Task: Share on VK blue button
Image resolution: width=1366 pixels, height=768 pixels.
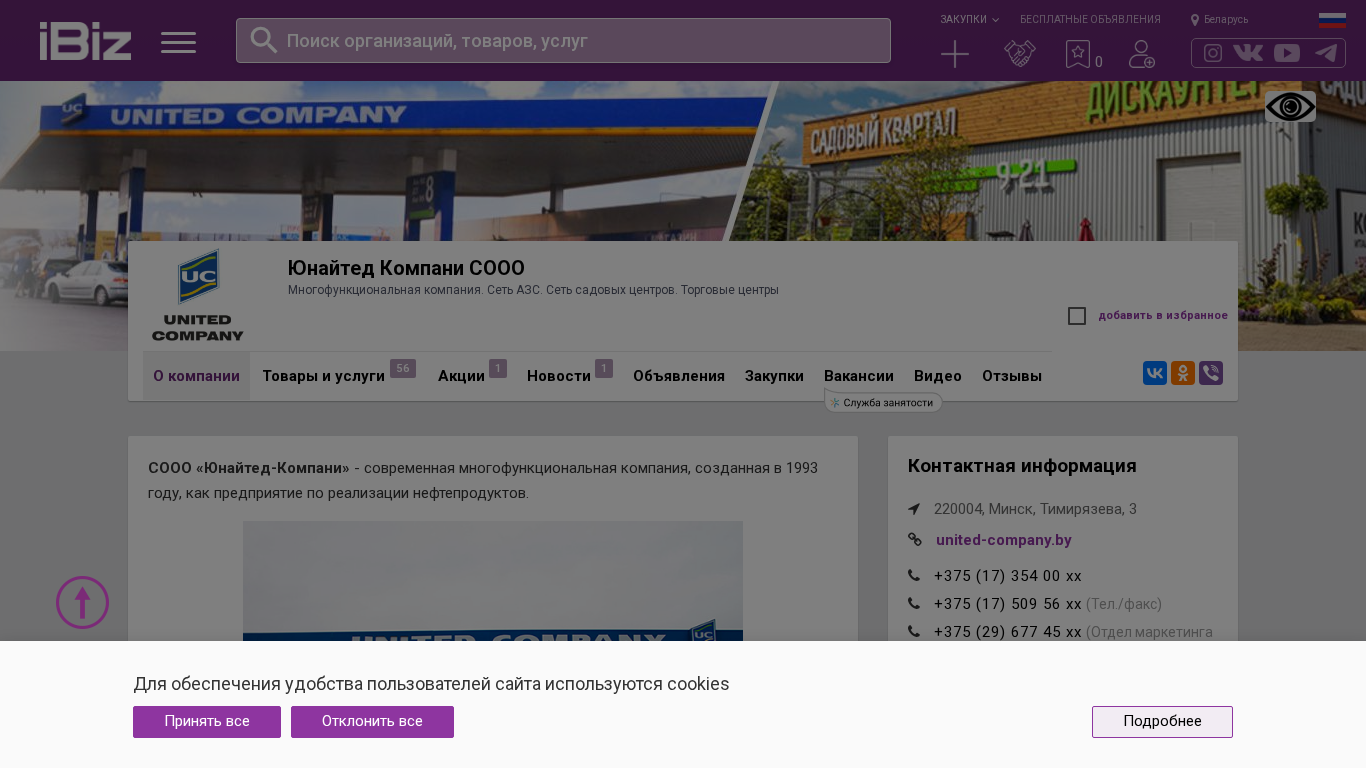Action: click(1155, 373)
